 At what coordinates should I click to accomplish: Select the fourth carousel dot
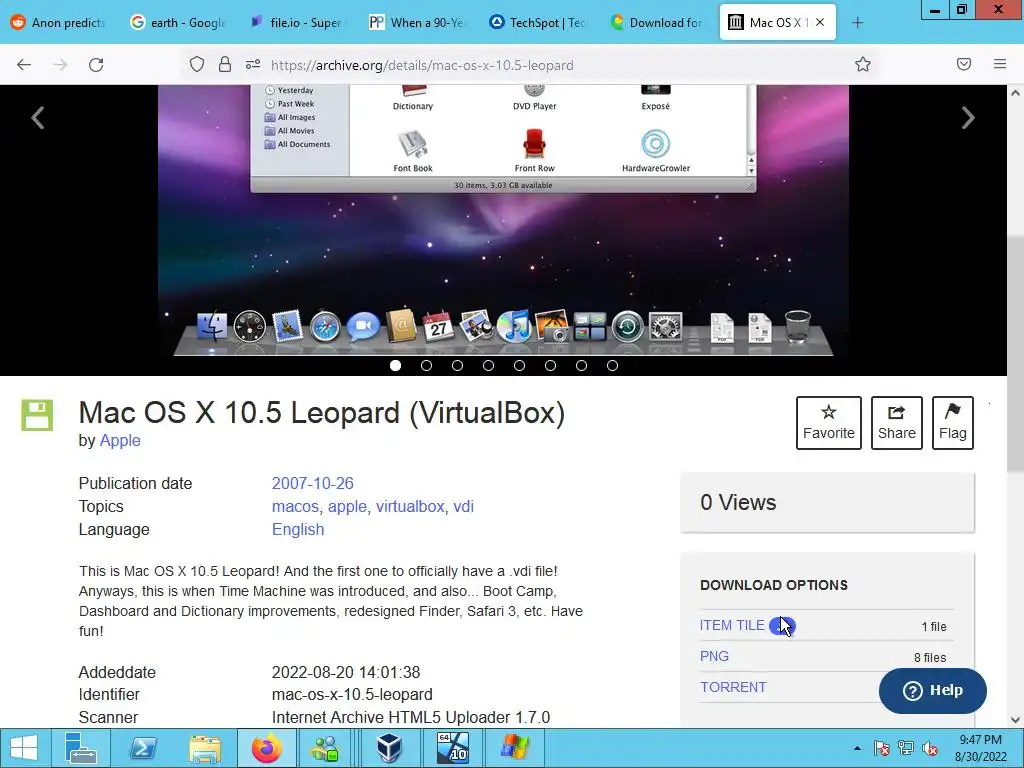coord(488,366)
